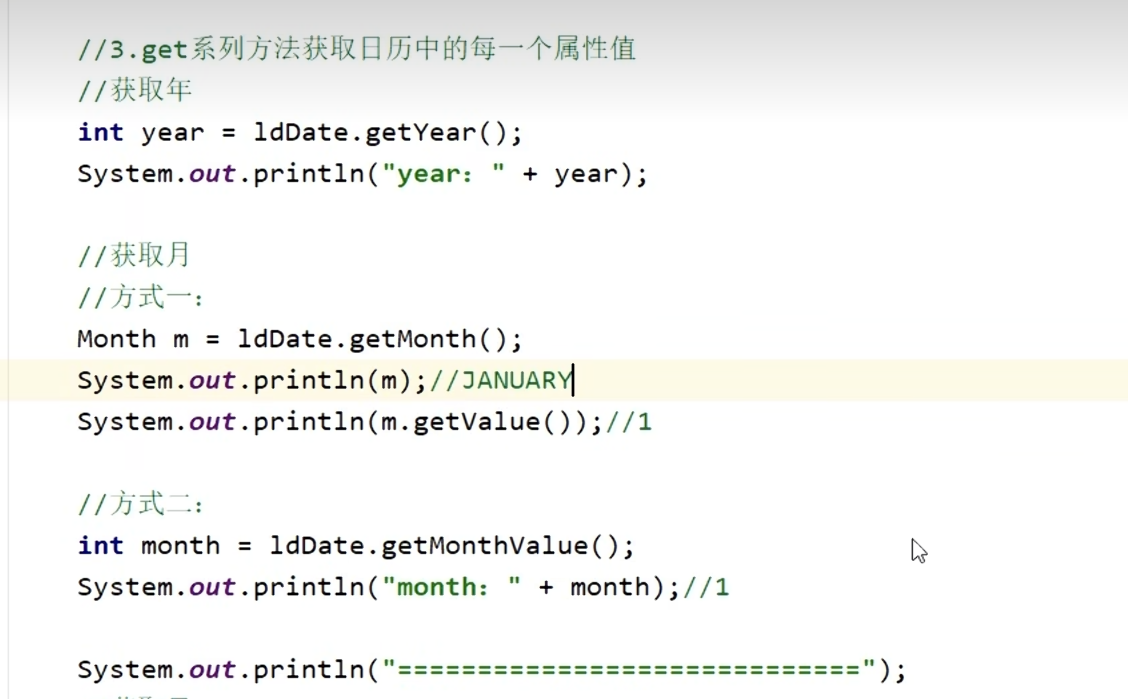1128x699 pixels.
Task: Click the //获取月 comment
Action: [x=134, y=256]
